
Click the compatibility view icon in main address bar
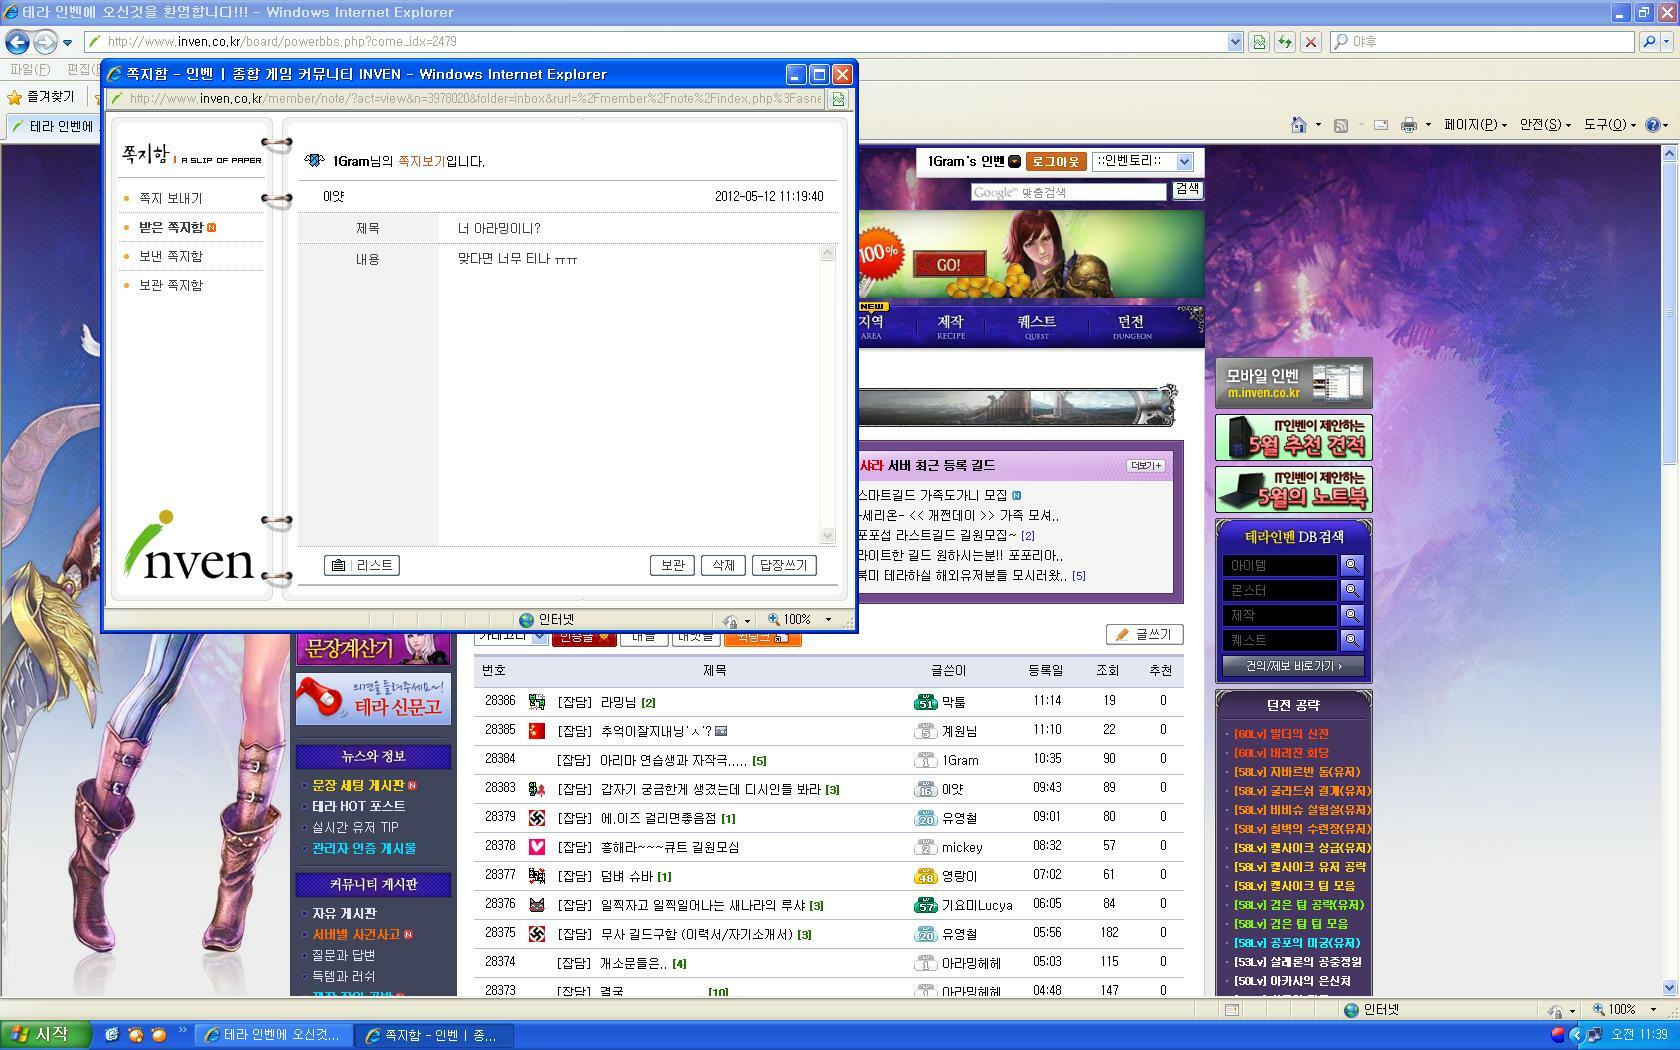(1259, 42)
